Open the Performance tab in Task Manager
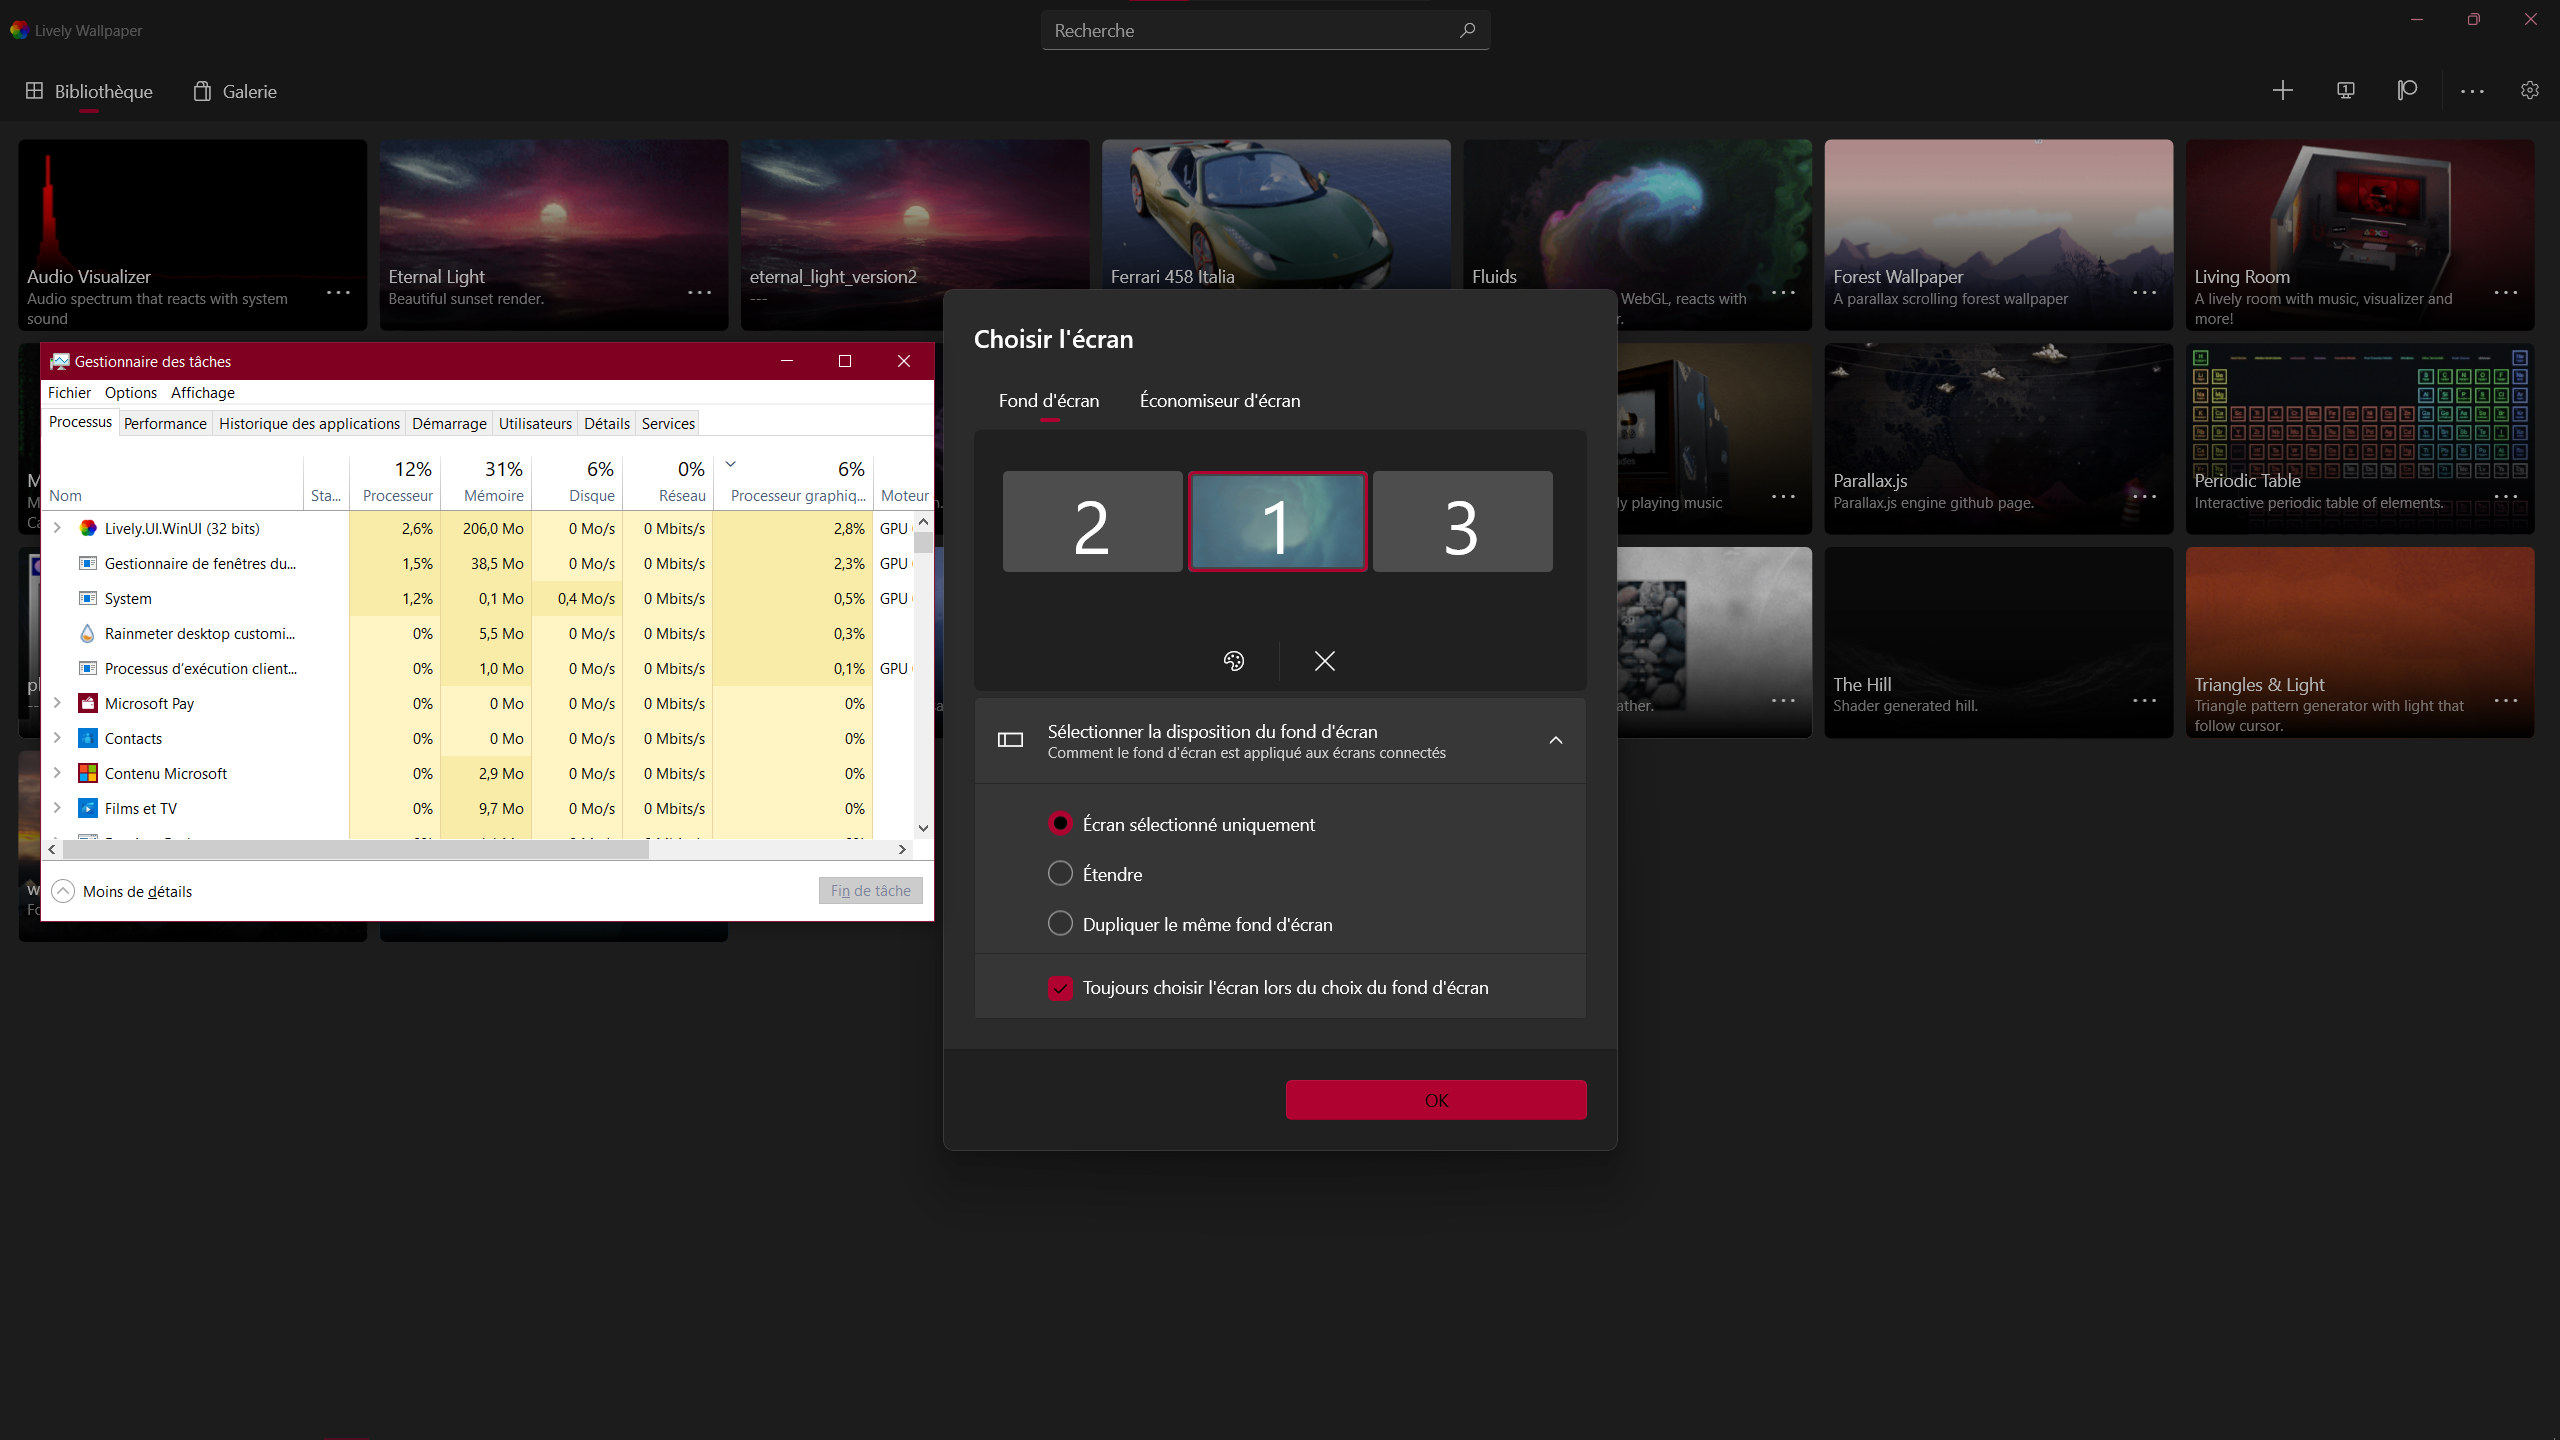The width and height of the screenshot is (2560, 1440). [164, 423]
